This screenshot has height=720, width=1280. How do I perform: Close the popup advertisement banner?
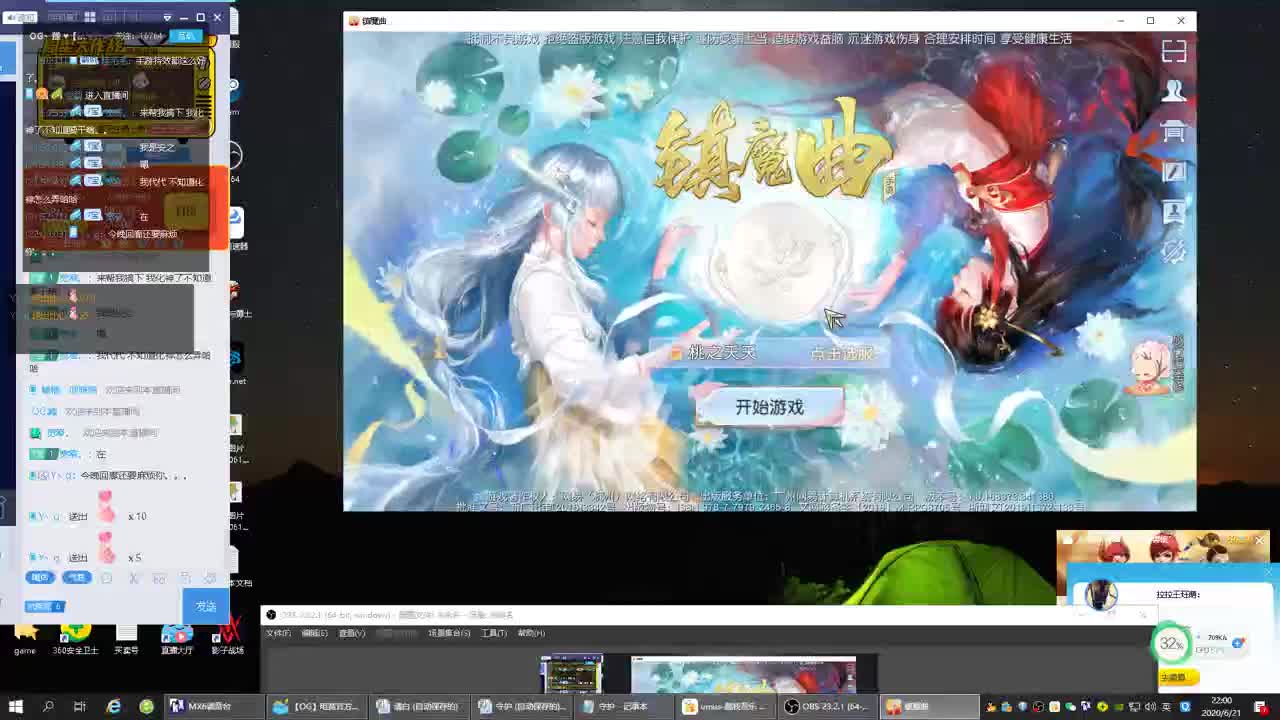point(1260,540)
